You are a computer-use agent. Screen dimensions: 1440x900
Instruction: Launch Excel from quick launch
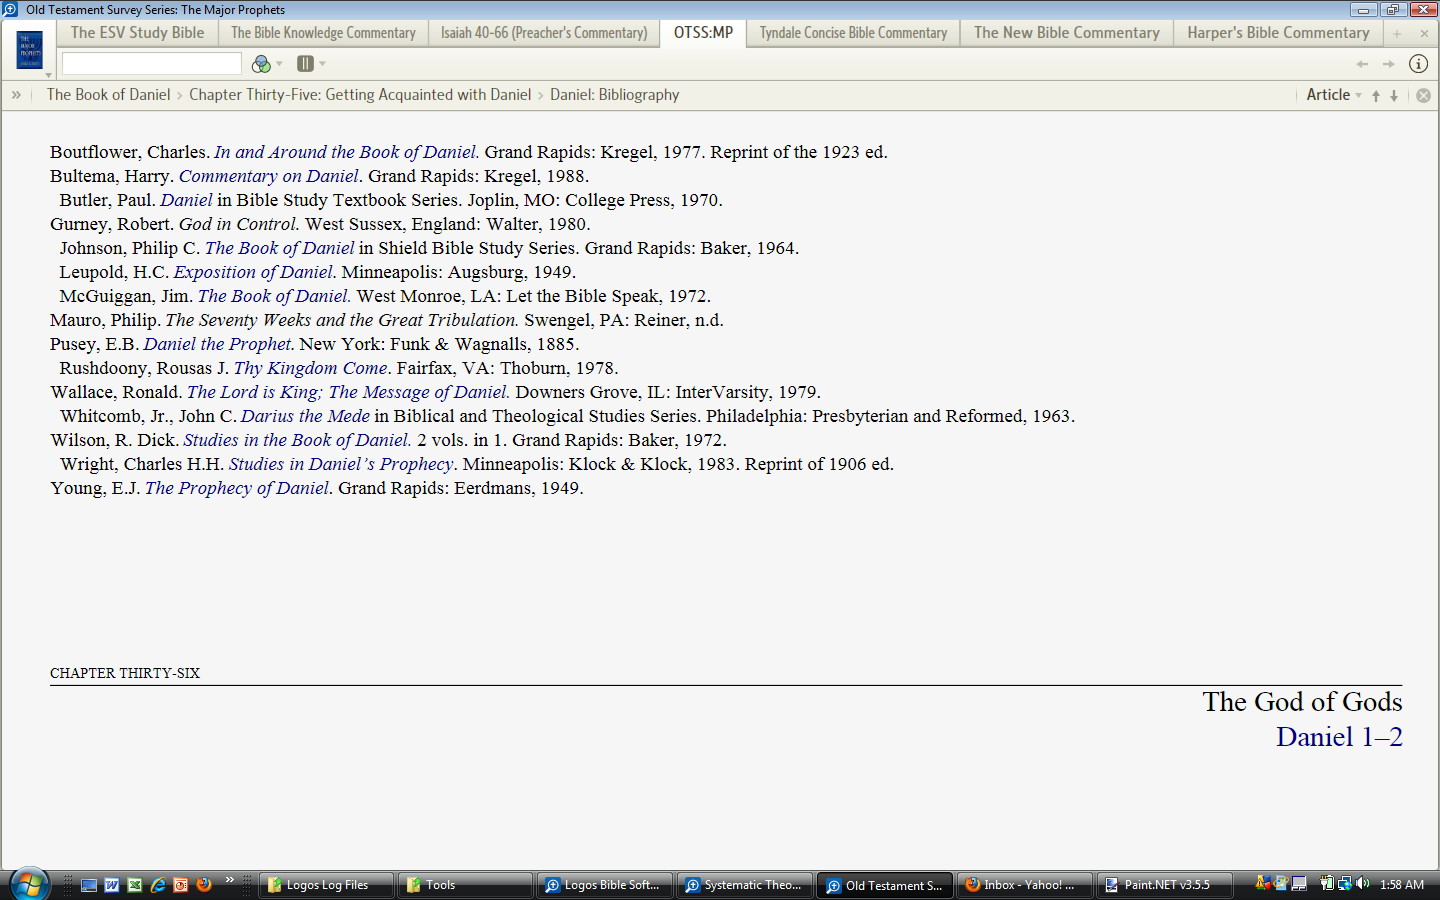(135, 885)
